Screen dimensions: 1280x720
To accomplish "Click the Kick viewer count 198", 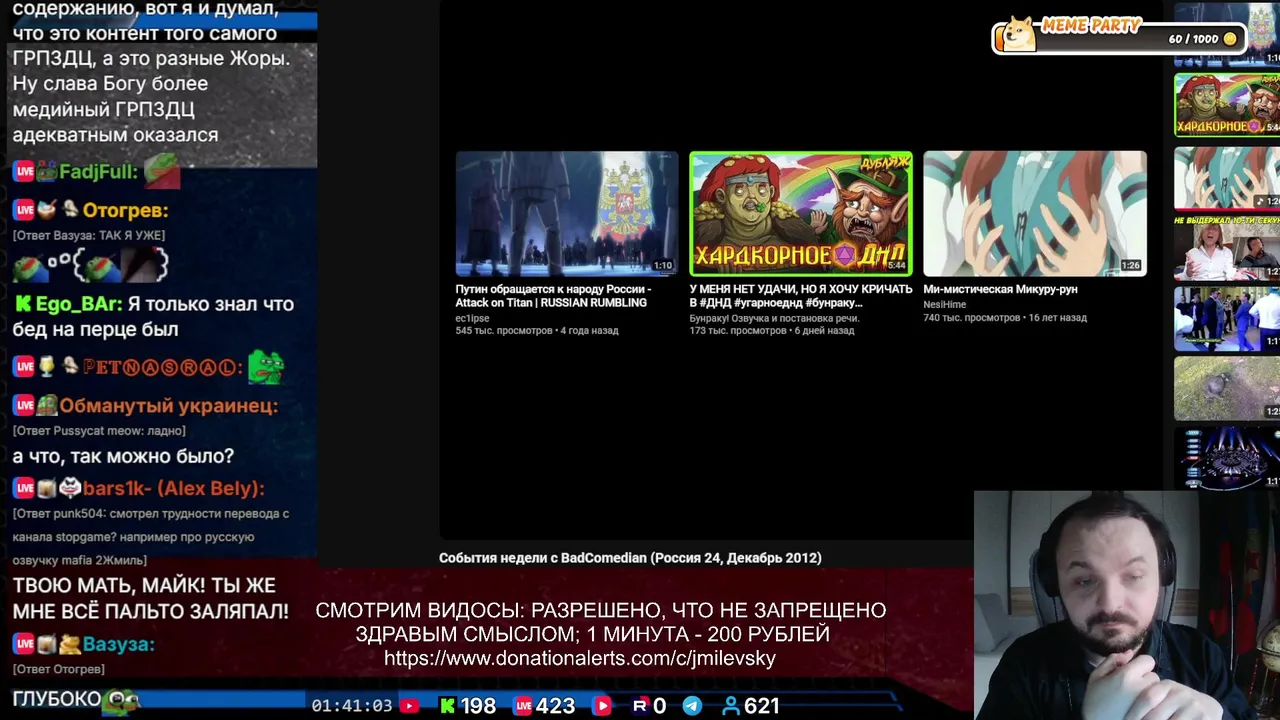I will [x=478, y=706].
